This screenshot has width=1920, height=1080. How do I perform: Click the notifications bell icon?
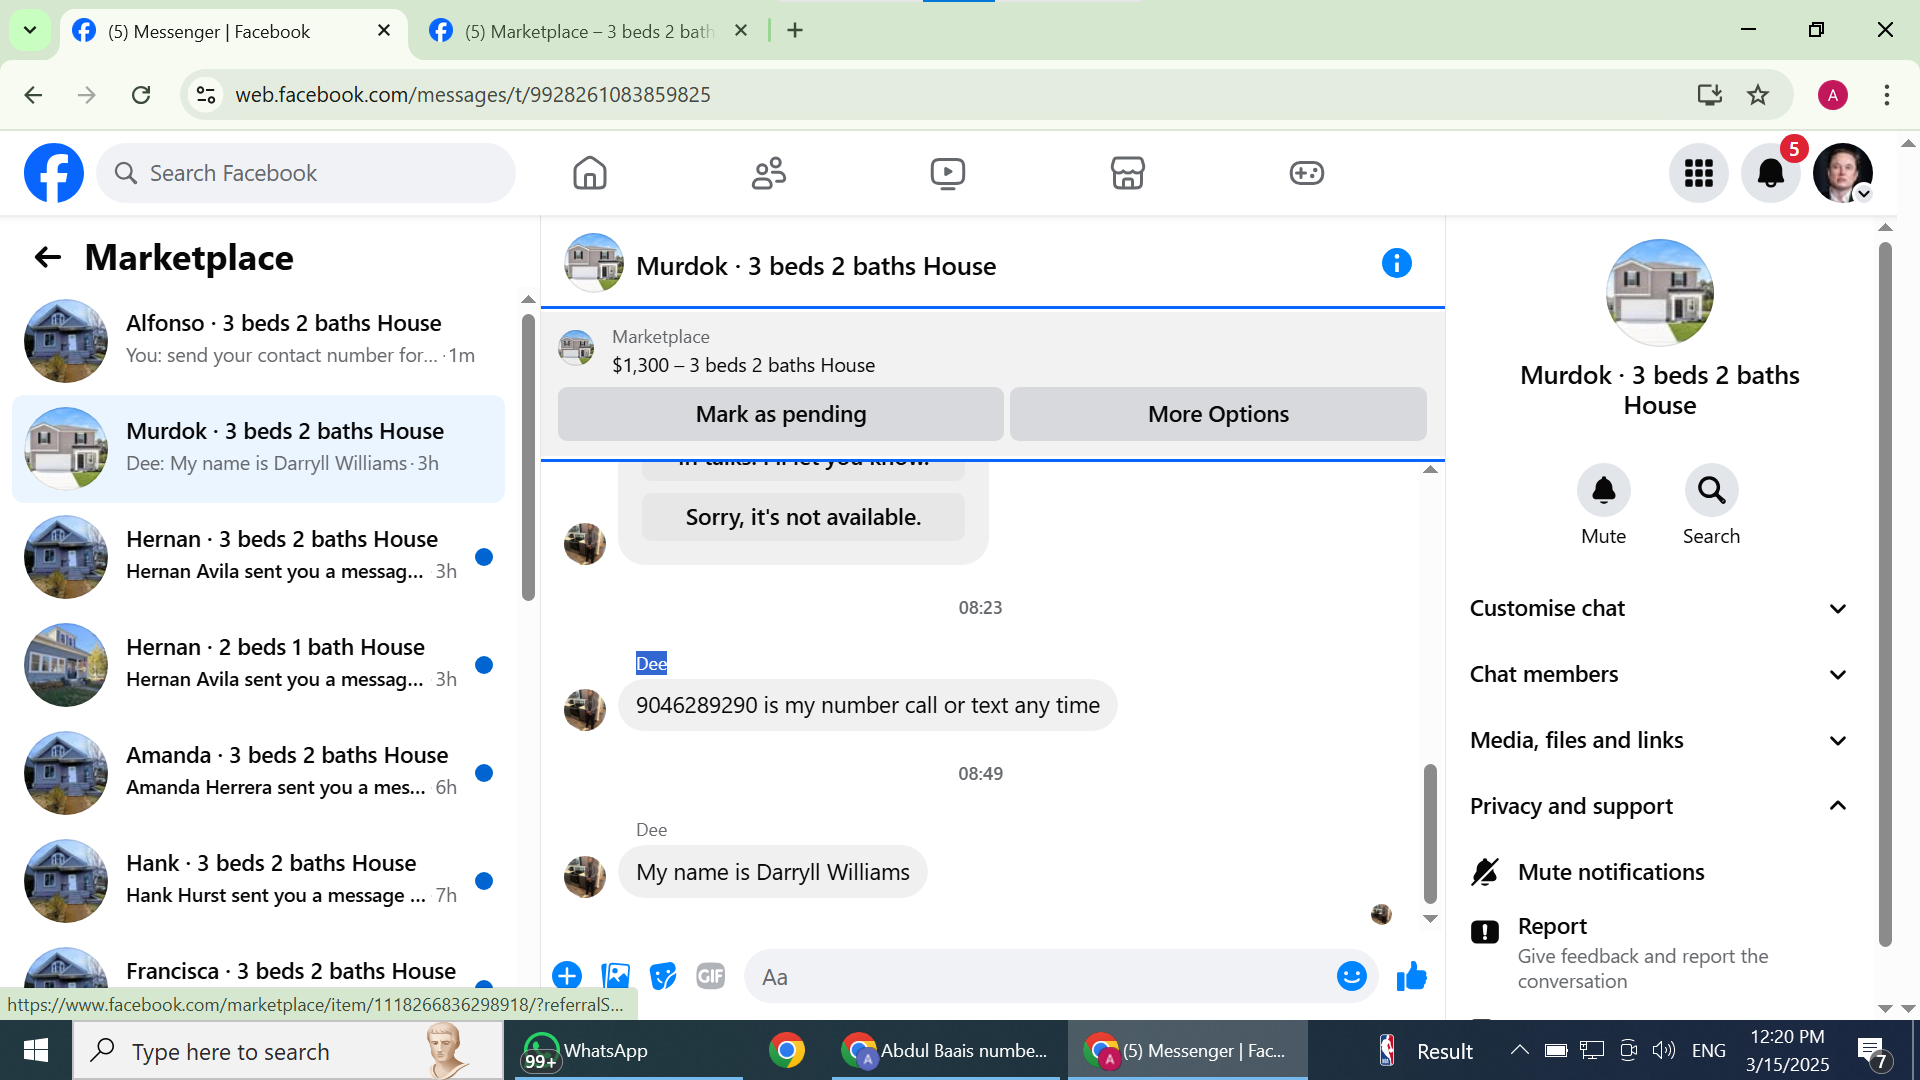tap(1770, 173)
